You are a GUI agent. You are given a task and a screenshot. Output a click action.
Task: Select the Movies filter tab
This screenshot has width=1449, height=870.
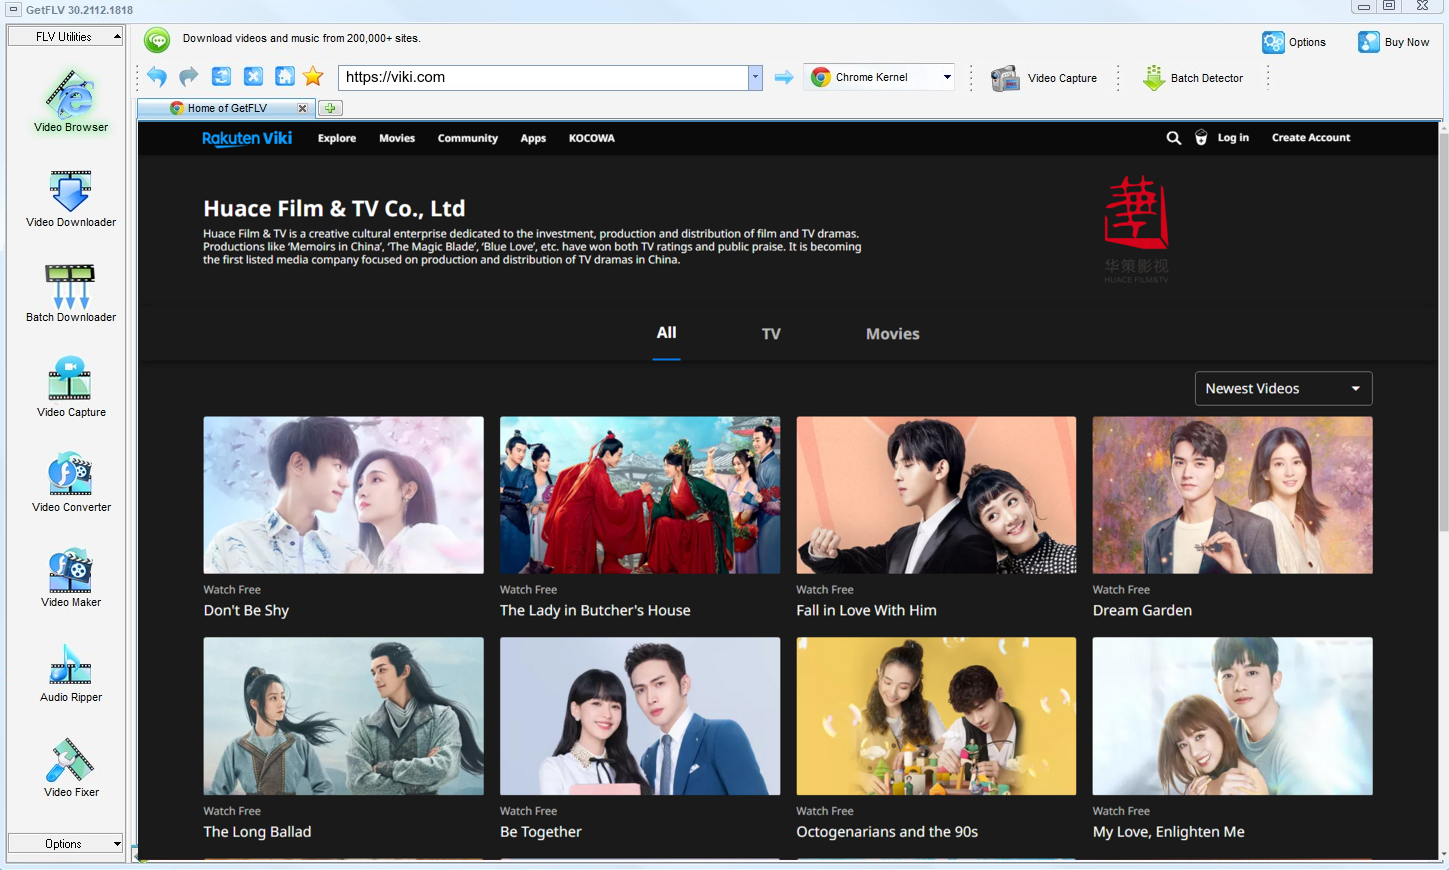tap(893, 334)
